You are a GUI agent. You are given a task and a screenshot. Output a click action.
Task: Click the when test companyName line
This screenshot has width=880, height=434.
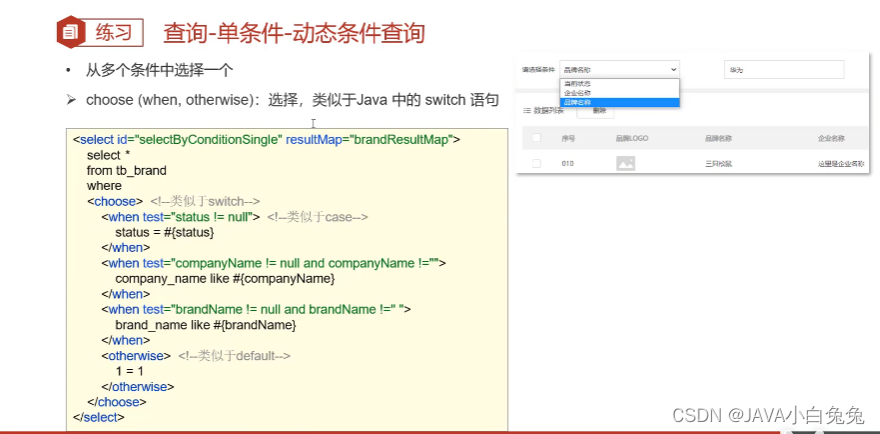(273, 263)
